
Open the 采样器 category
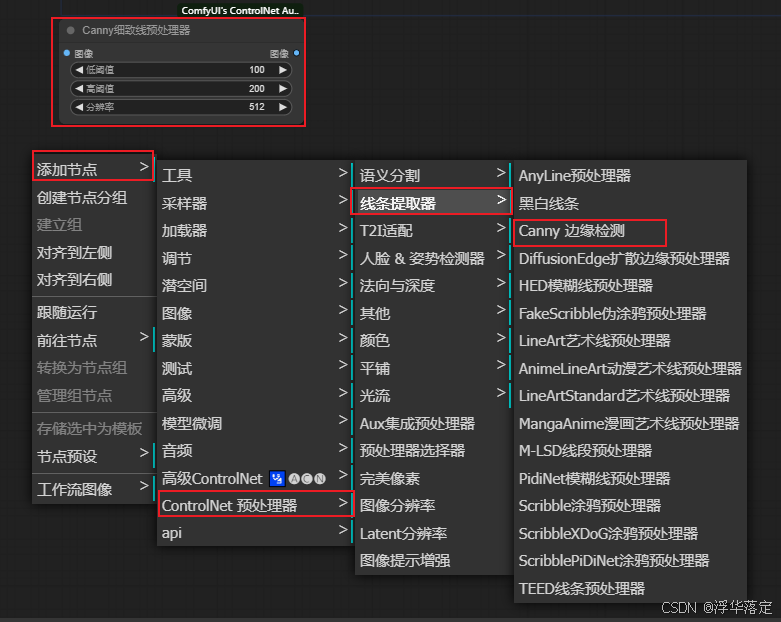click(255, 203)
